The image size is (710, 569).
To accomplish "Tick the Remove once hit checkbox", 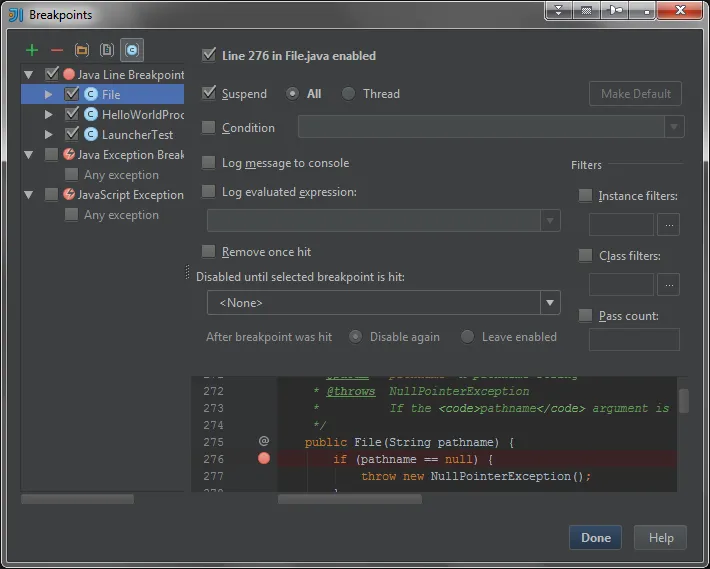I will pyautogui.click(x=208, y=251).
